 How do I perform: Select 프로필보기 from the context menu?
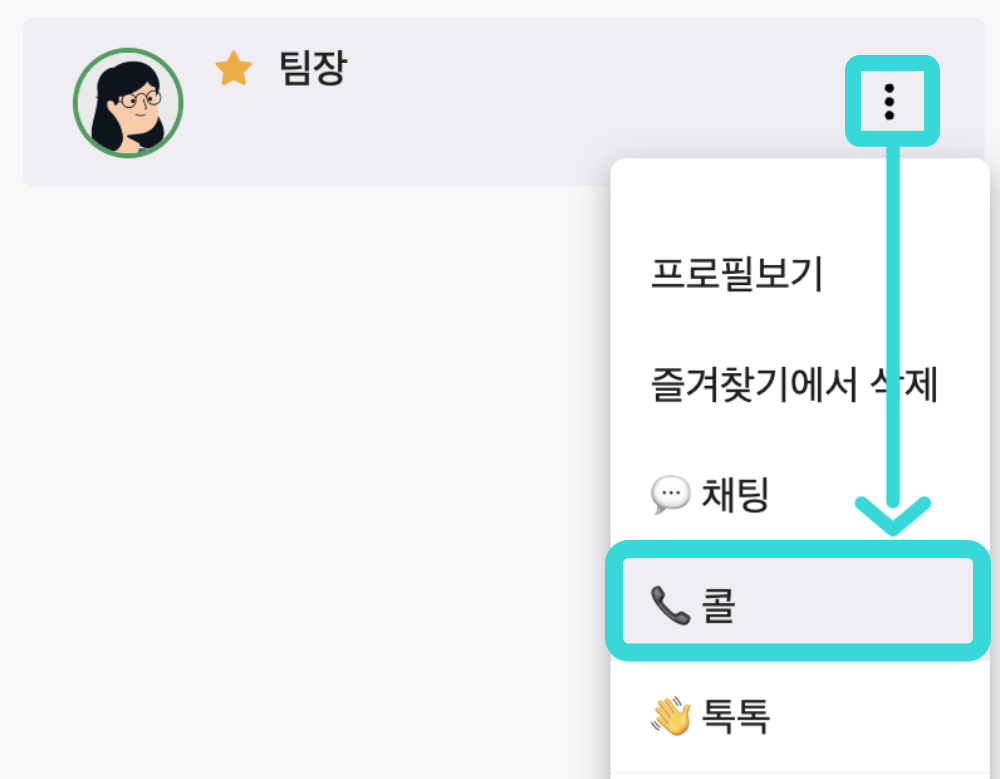pyautogui.click(x=736, y=273)
